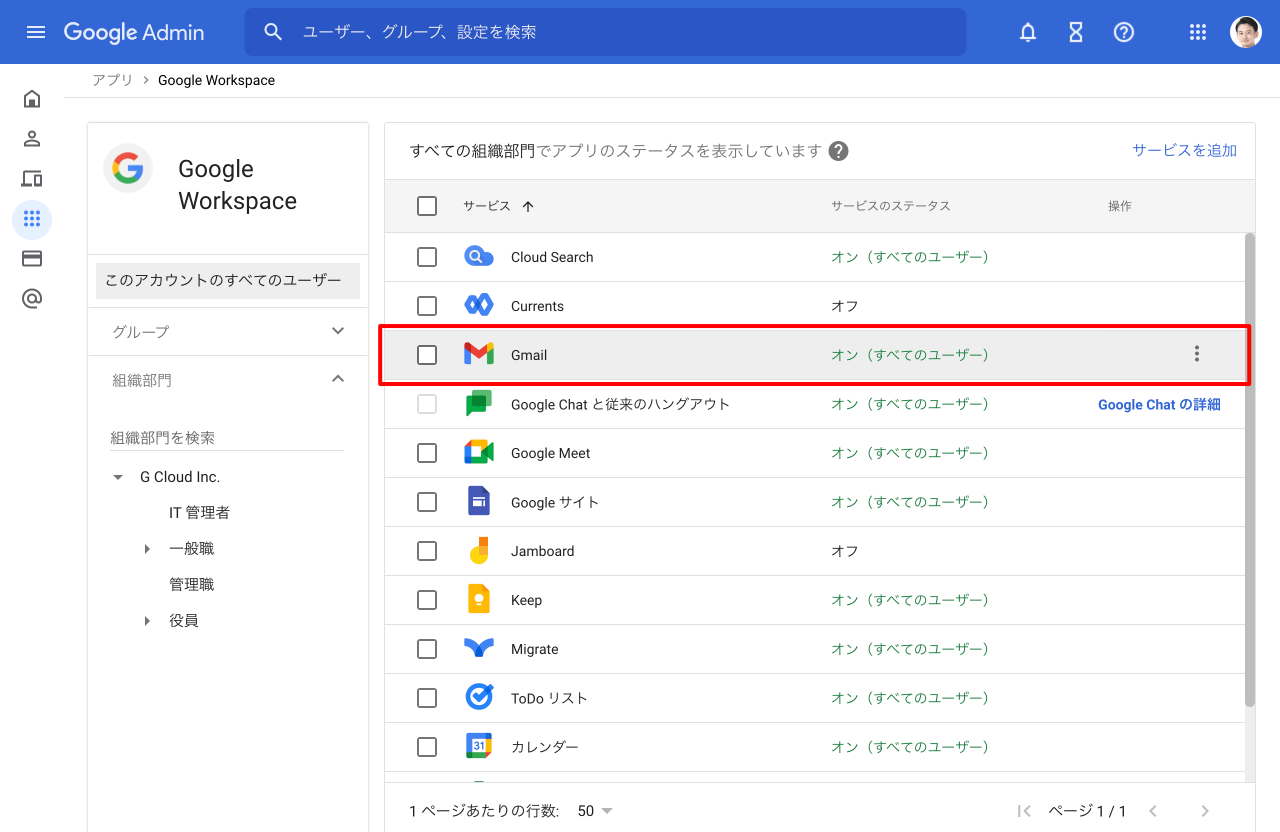This screenshot has width=1280, height=832.
Task: Check the ToDo リスト checkbox
Action: click(x=427, y=698)
